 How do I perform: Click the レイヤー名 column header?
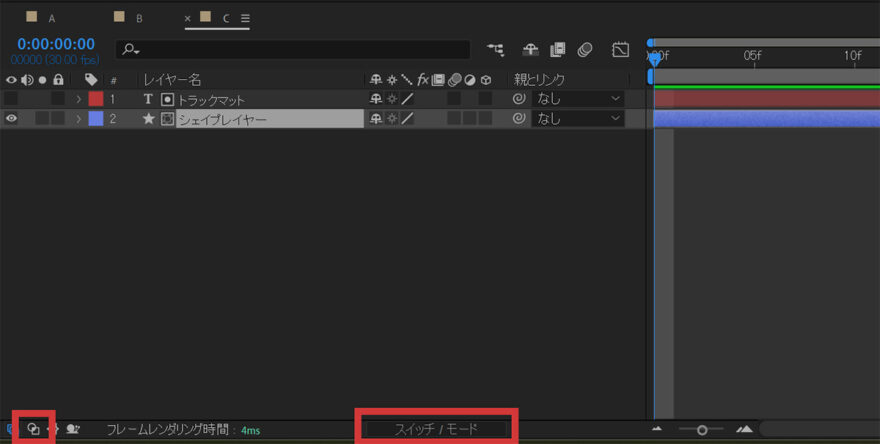(x=172, y=80)
